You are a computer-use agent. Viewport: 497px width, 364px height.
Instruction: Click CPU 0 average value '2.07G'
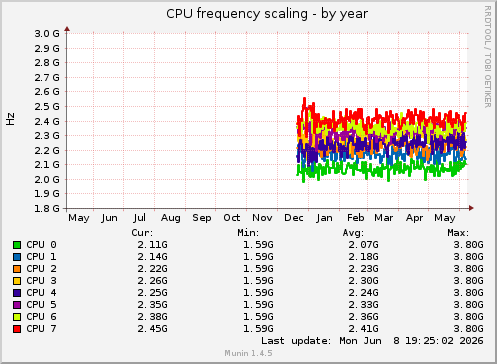364,245
